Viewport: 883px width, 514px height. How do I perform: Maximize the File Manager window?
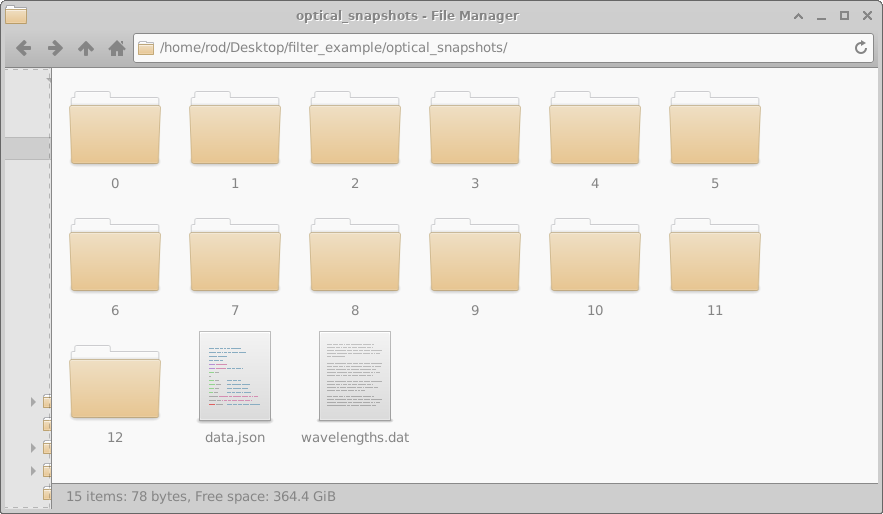(844, 16)
